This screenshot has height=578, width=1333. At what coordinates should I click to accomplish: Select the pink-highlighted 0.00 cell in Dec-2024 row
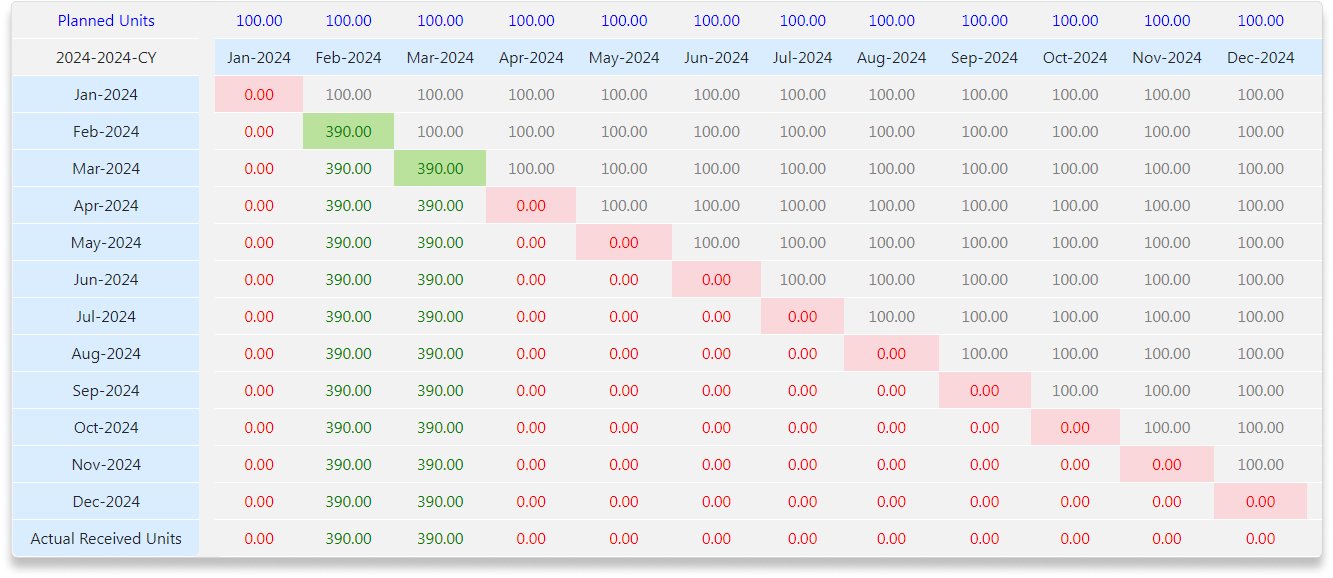1260,502
